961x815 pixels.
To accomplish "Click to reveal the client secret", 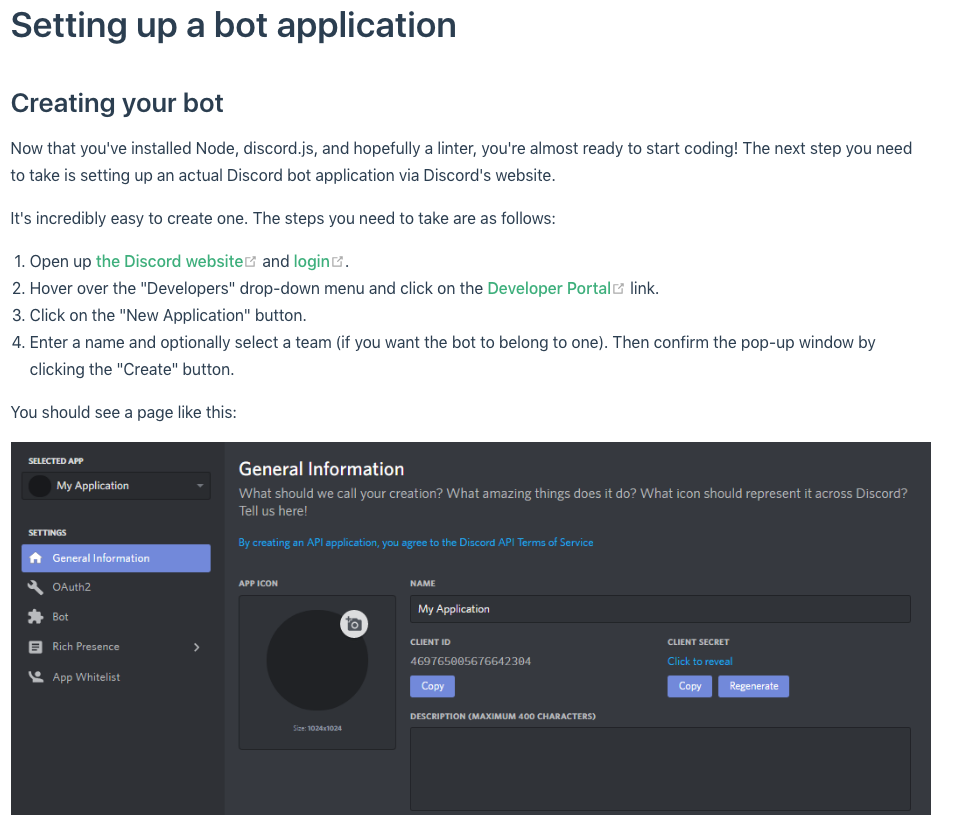I will [699, 661].
